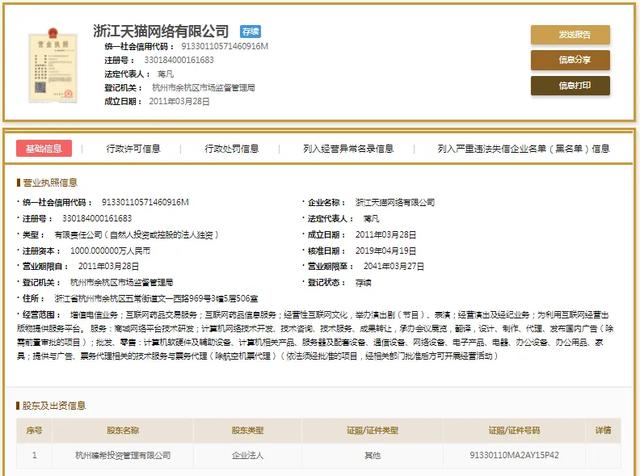Click the 核准日期 value 2019年04月19日
The width and height of the screenshot is (640, 476).
point(386,251)
